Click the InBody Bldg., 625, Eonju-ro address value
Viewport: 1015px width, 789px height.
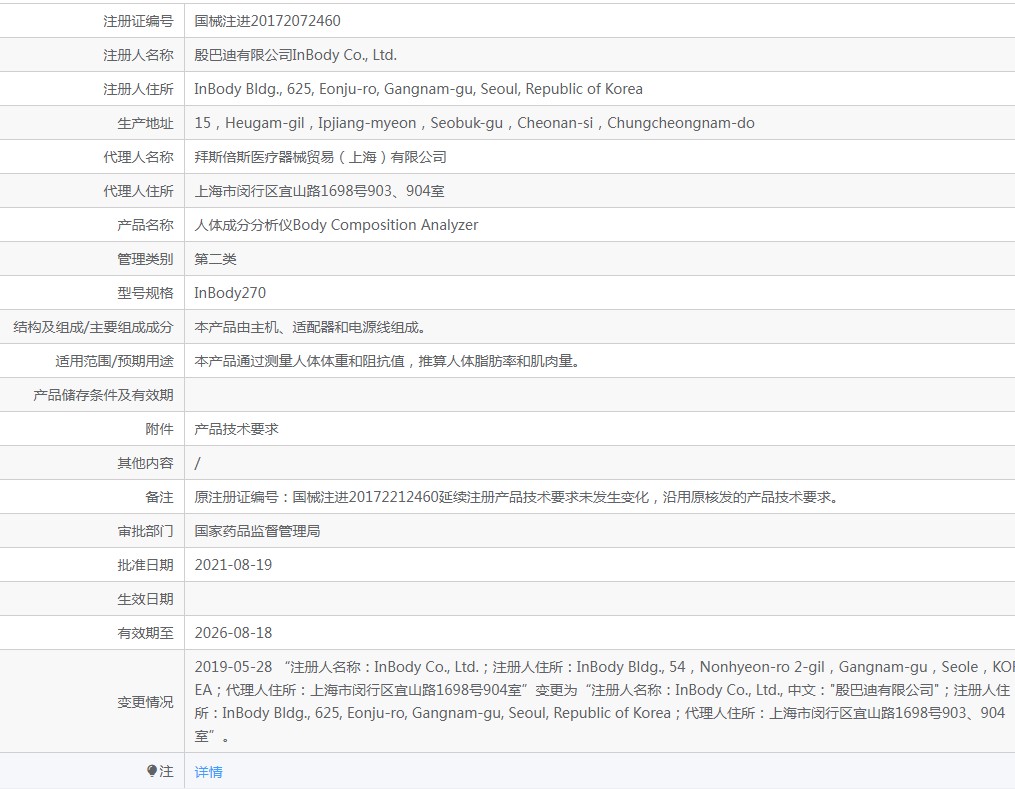418,89
